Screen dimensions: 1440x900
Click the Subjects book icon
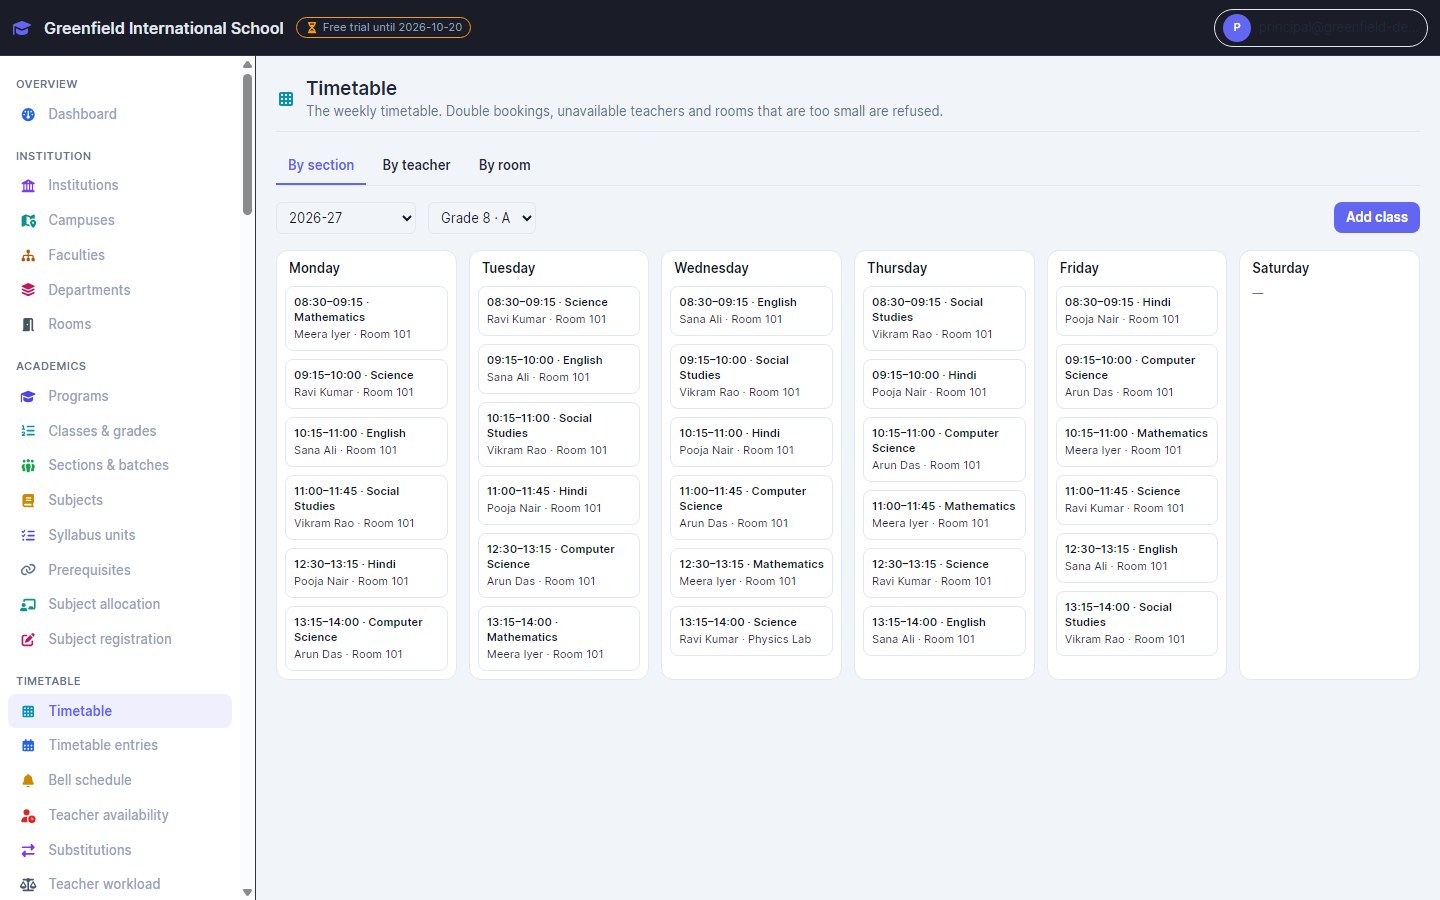(x=28, y=501)
